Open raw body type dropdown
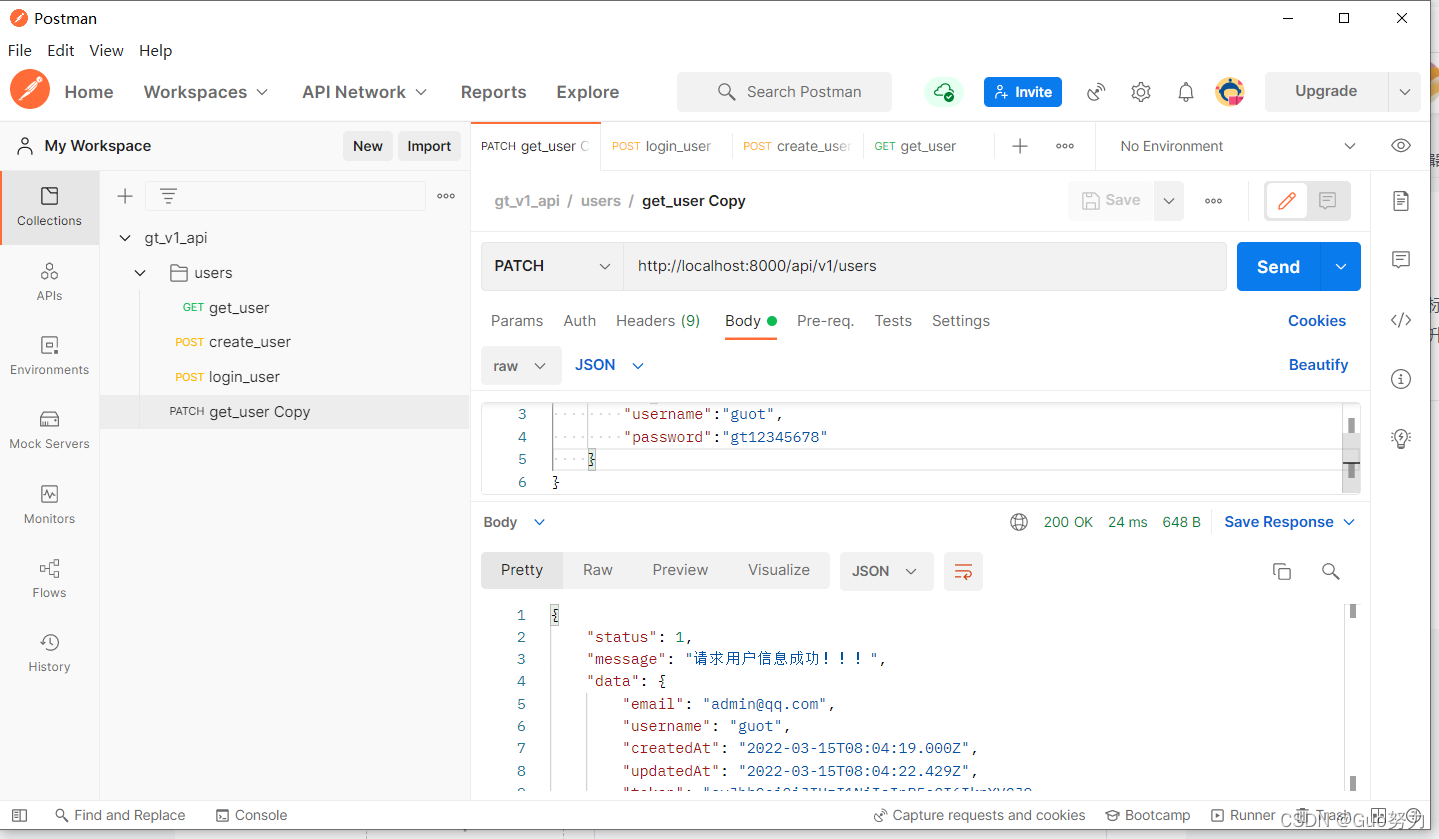Screen dimensions: 1439x839 [x=520, y=366]
